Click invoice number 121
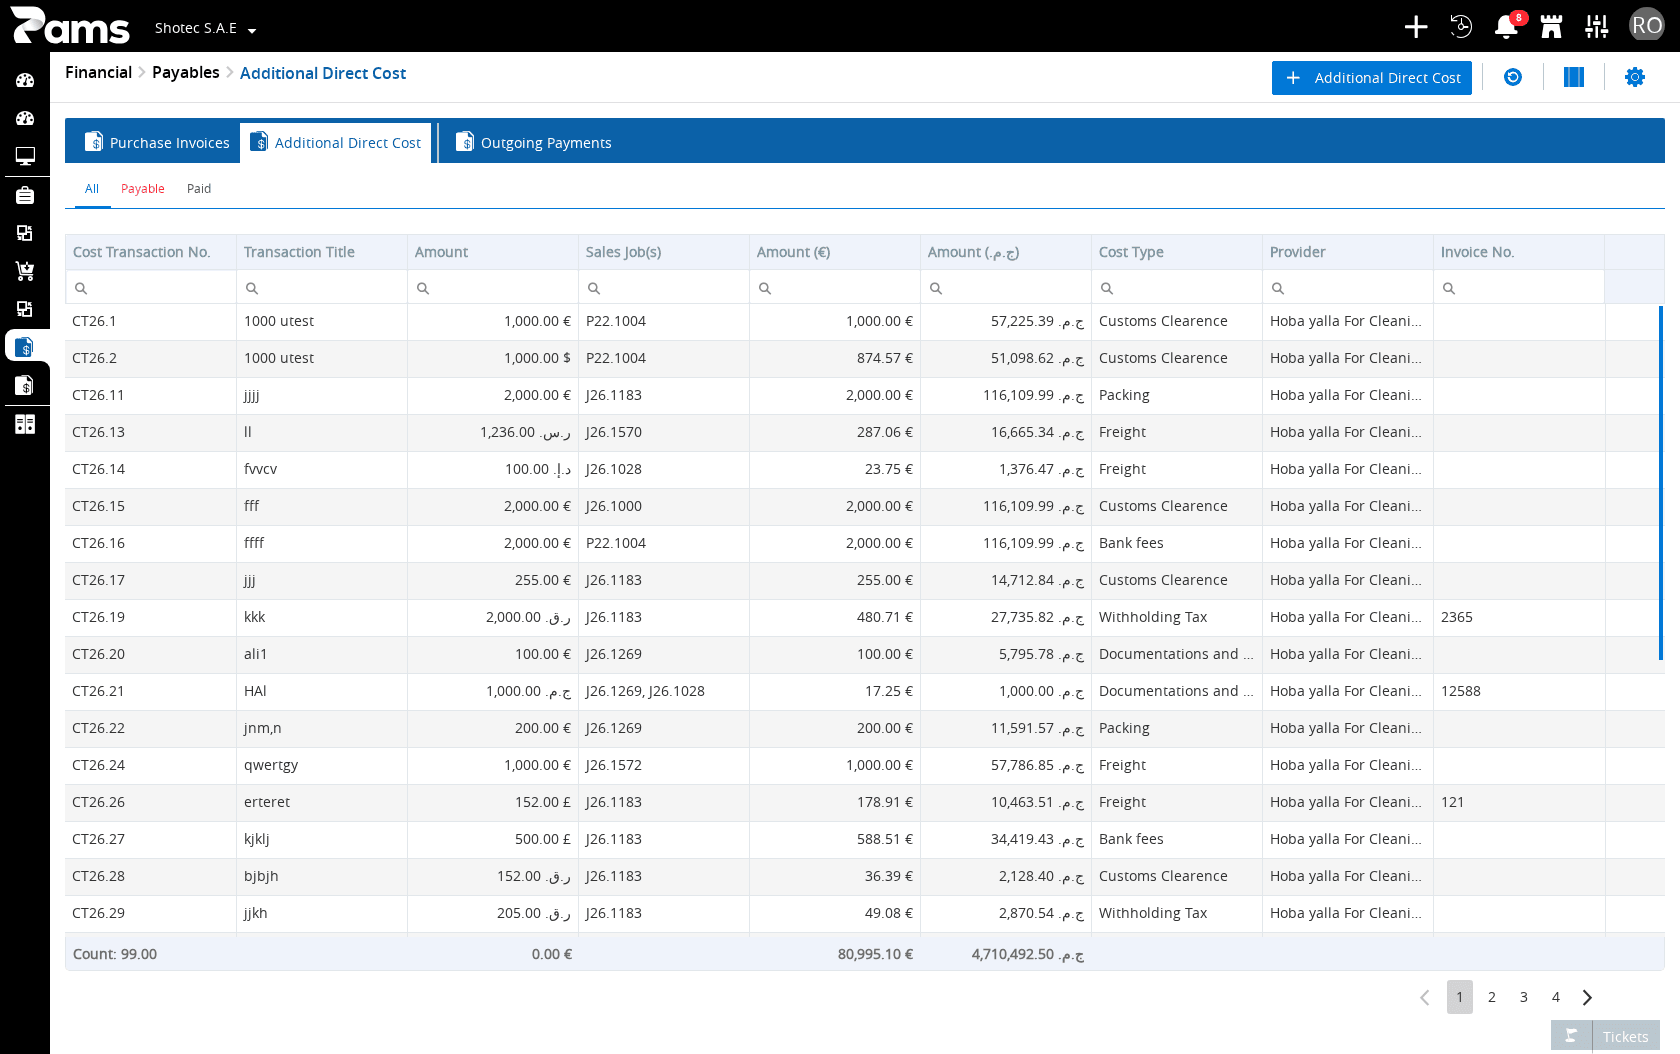The width and height of the screenshot is (1680, 1054). click(x=1452, y=802)
